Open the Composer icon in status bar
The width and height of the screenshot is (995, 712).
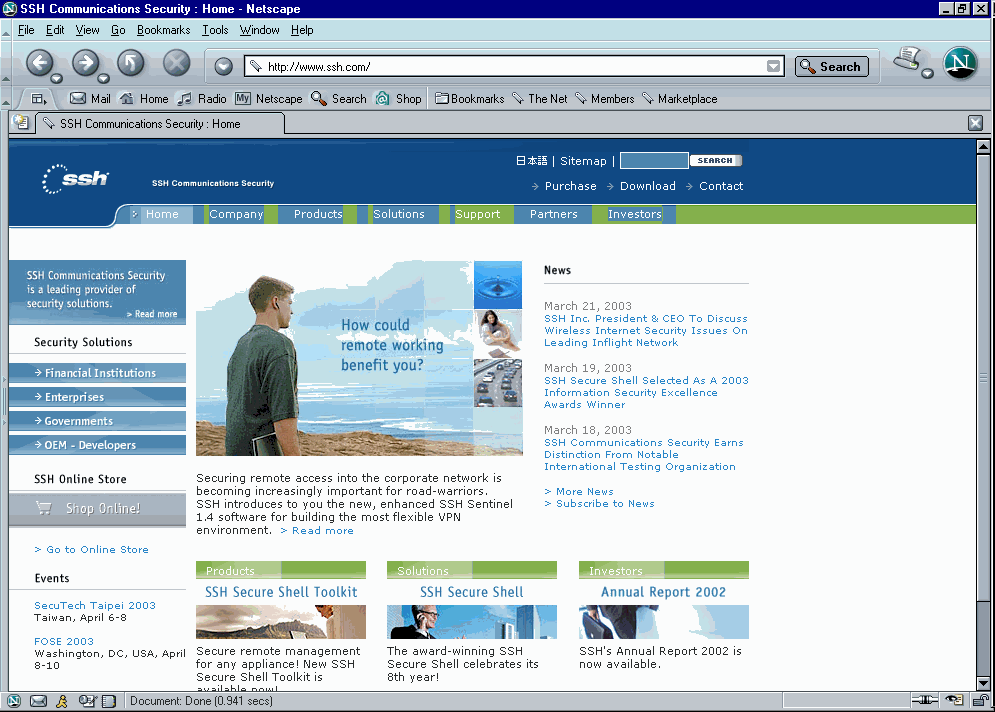(x=87, y=701)
